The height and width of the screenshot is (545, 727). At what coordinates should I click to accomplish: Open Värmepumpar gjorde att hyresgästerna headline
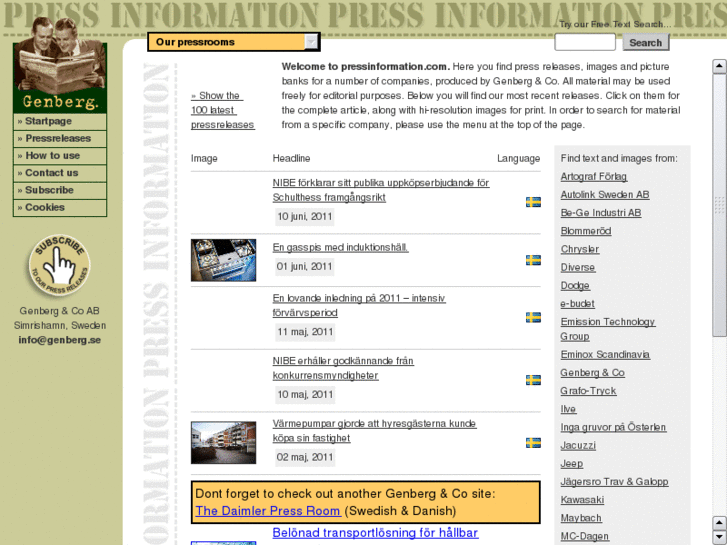(x=374, y=430)
